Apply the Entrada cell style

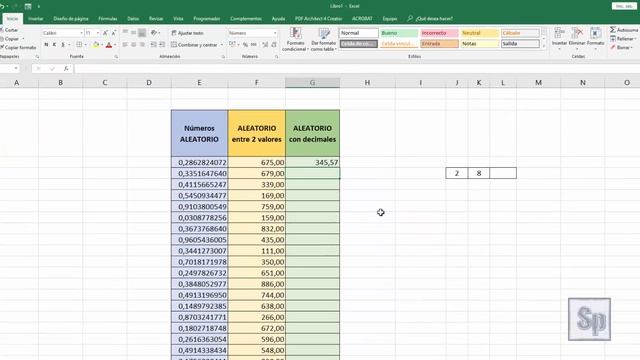click(x=439, y=44)
